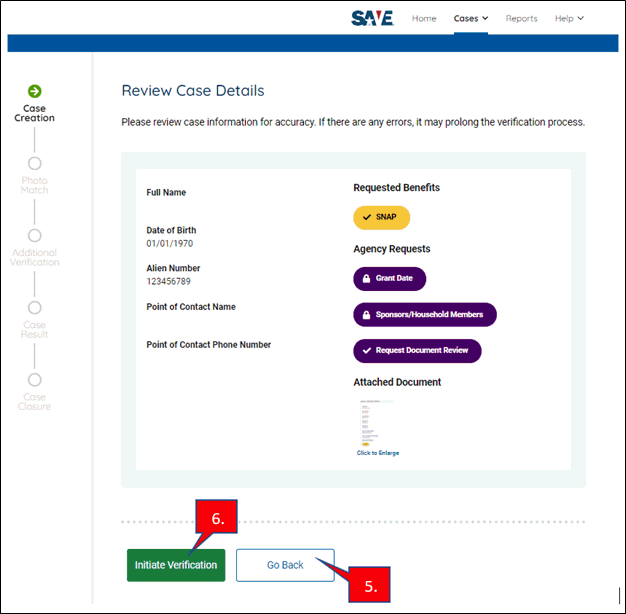Open the Help menu
This screenshot has height=614, width=626.
[569, 18]
